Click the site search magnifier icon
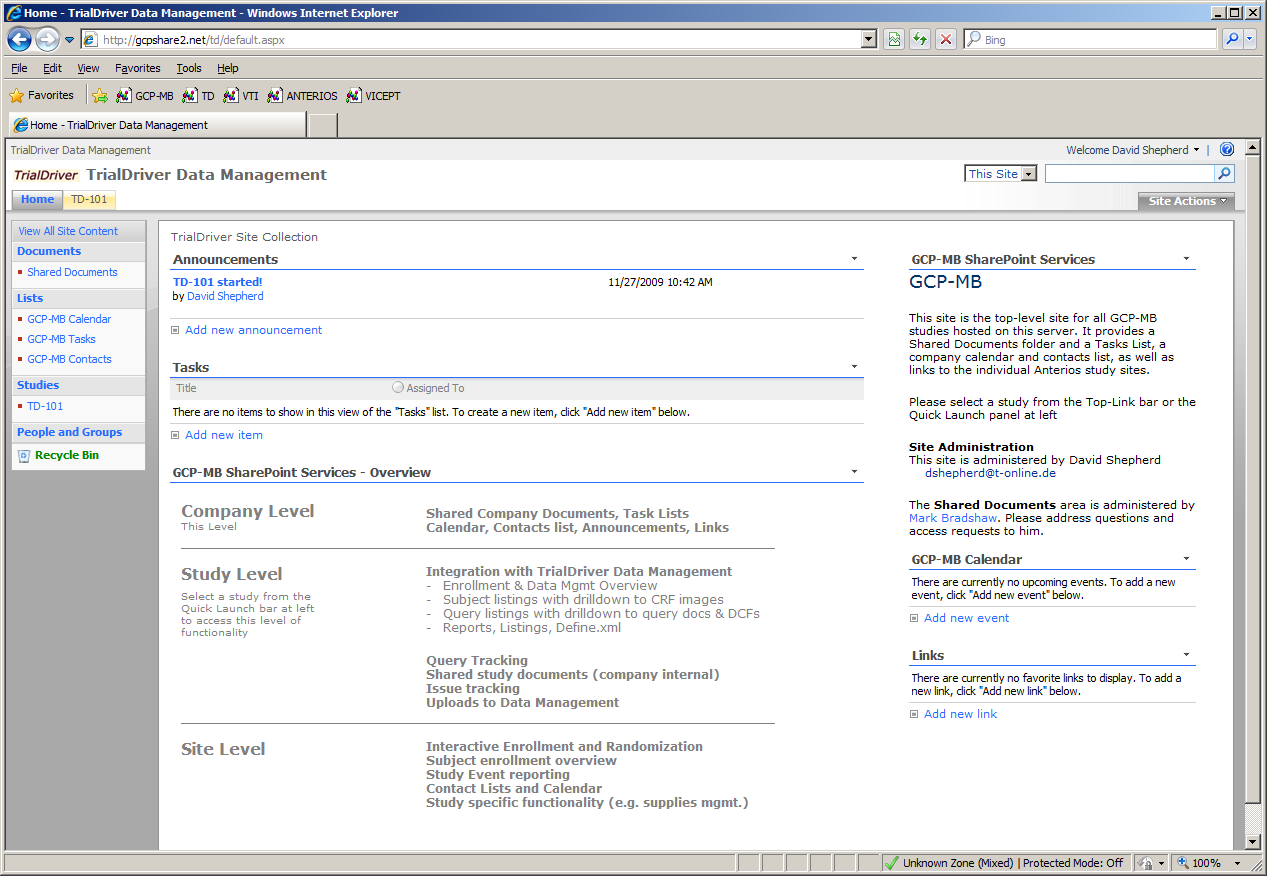Viewport: 1267px width, 876px height. (x=1224, y=174)
